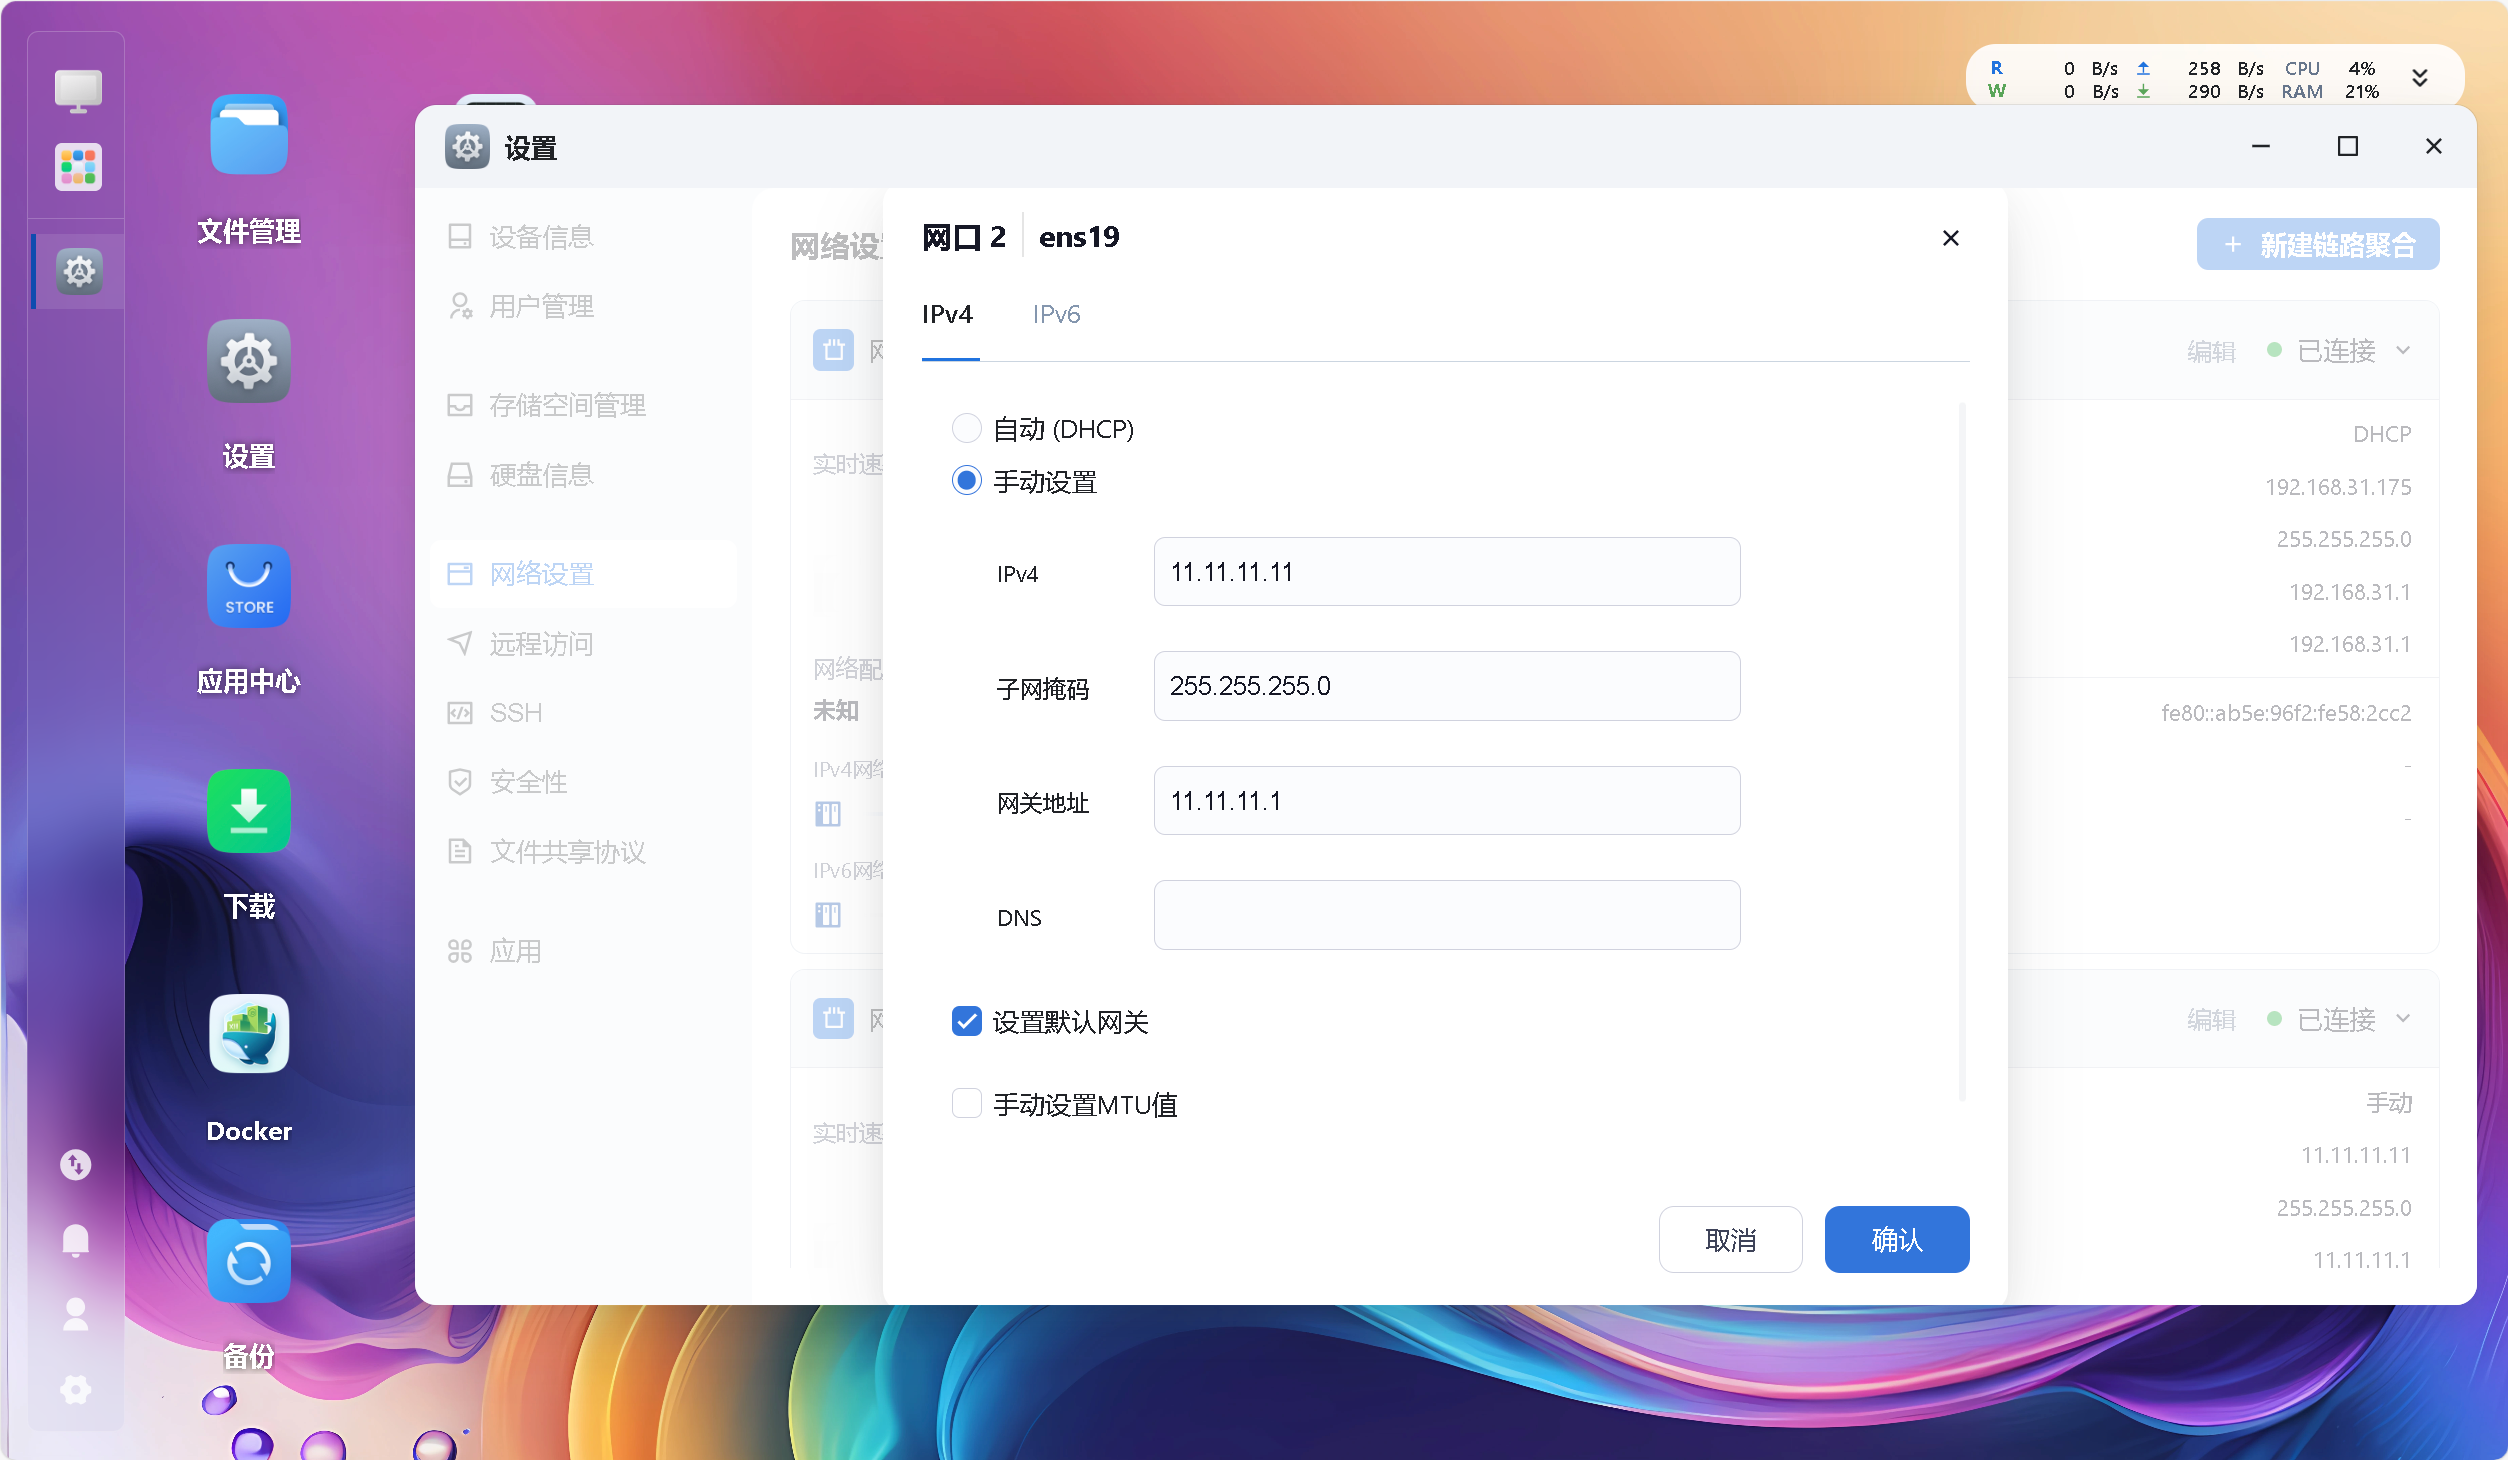Click the IPv4 address input field
This screenshot has height=1460, width=2508.
click(1447, 571)
